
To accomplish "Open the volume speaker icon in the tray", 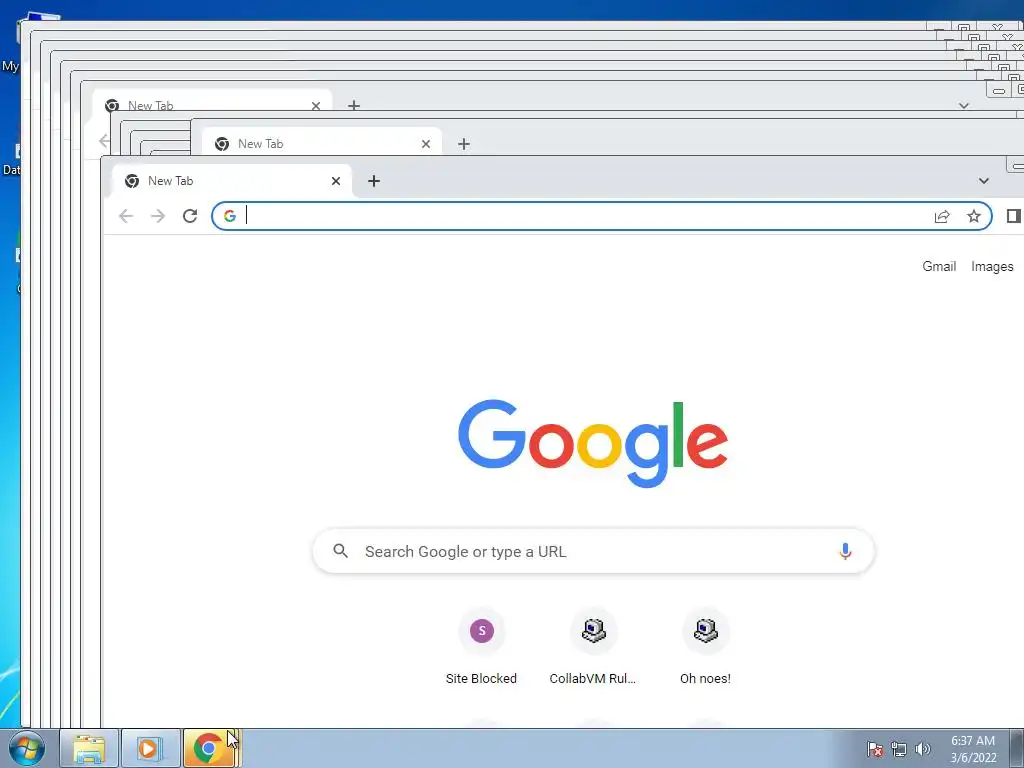I will 923,749.
